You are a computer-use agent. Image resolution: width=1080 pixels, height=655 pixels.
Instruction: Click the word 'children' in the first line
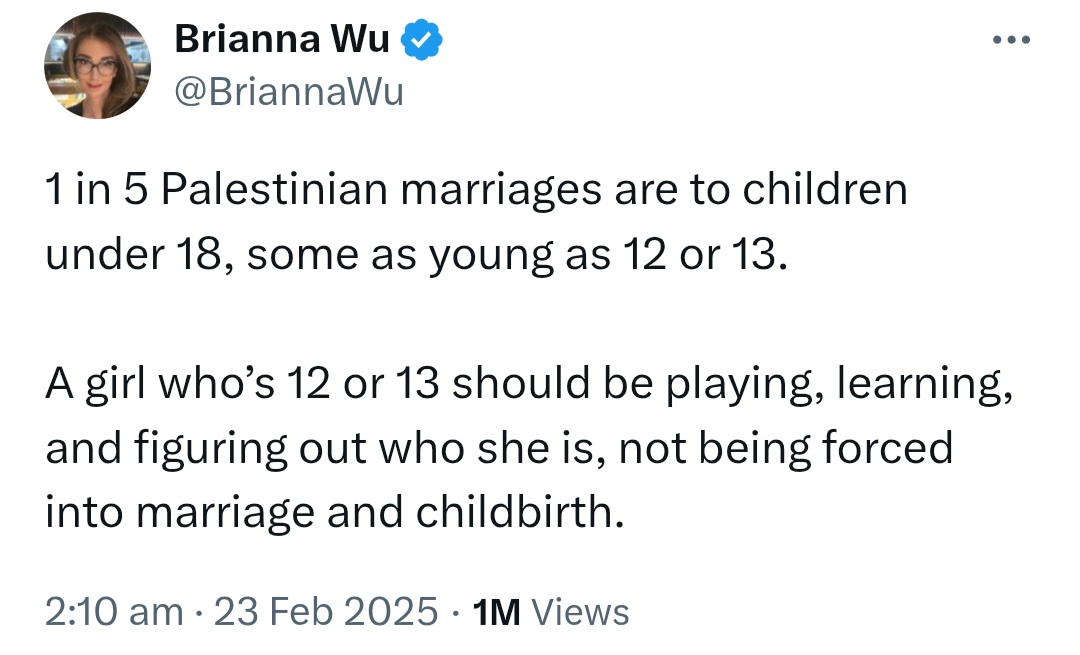[824, 190]
